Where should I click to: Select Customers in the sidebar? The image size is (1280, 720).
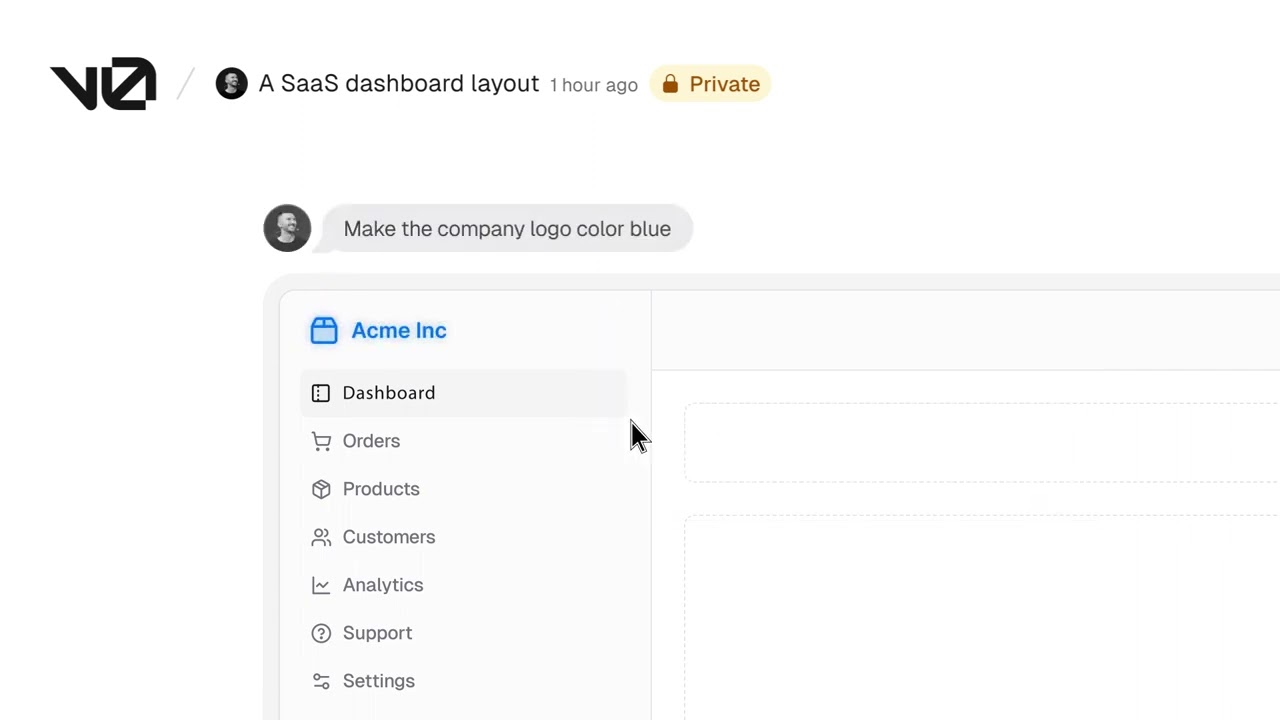click(x=389, y=537)
